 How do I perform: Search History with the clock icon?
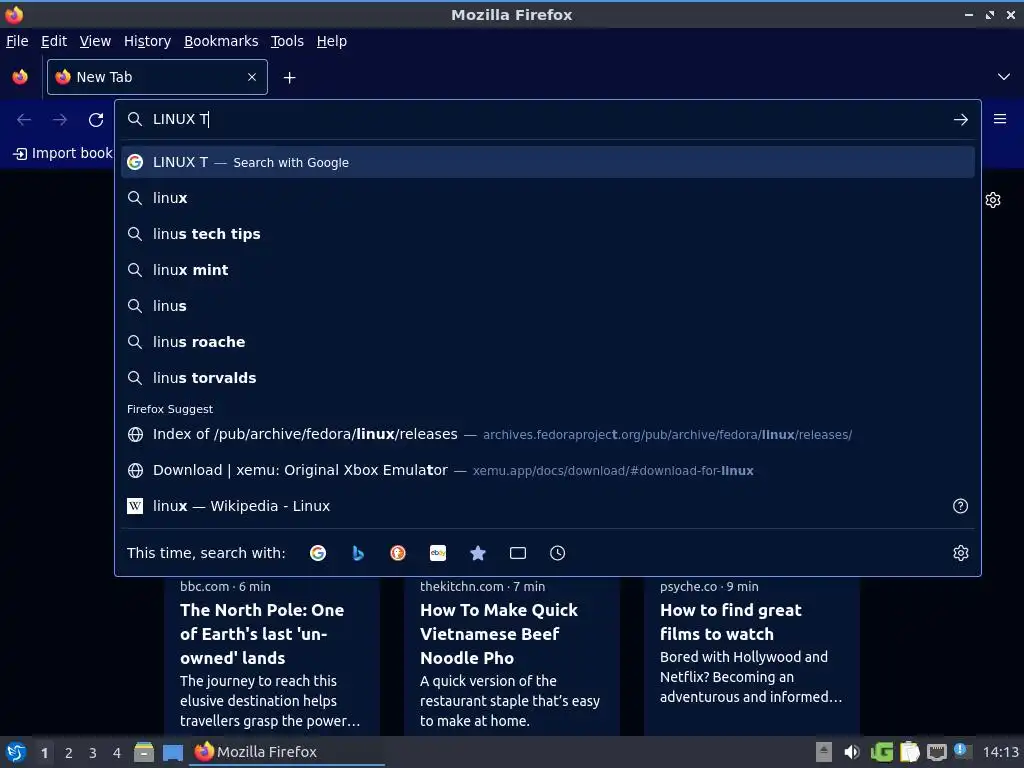[x=557, y=553]
